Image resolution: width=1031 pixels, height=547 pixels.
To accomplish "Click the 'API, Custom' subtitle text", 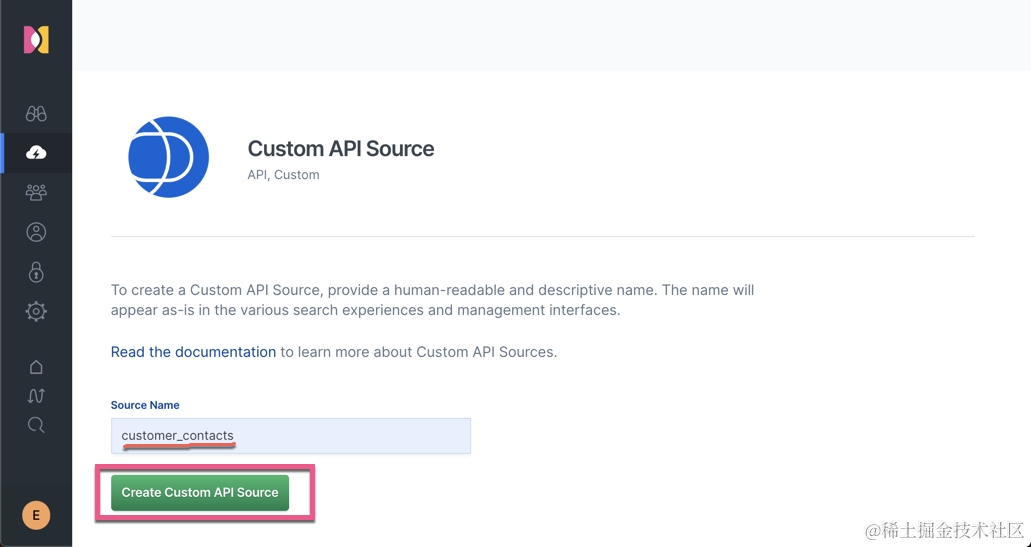I will click(x=283, y=175).
